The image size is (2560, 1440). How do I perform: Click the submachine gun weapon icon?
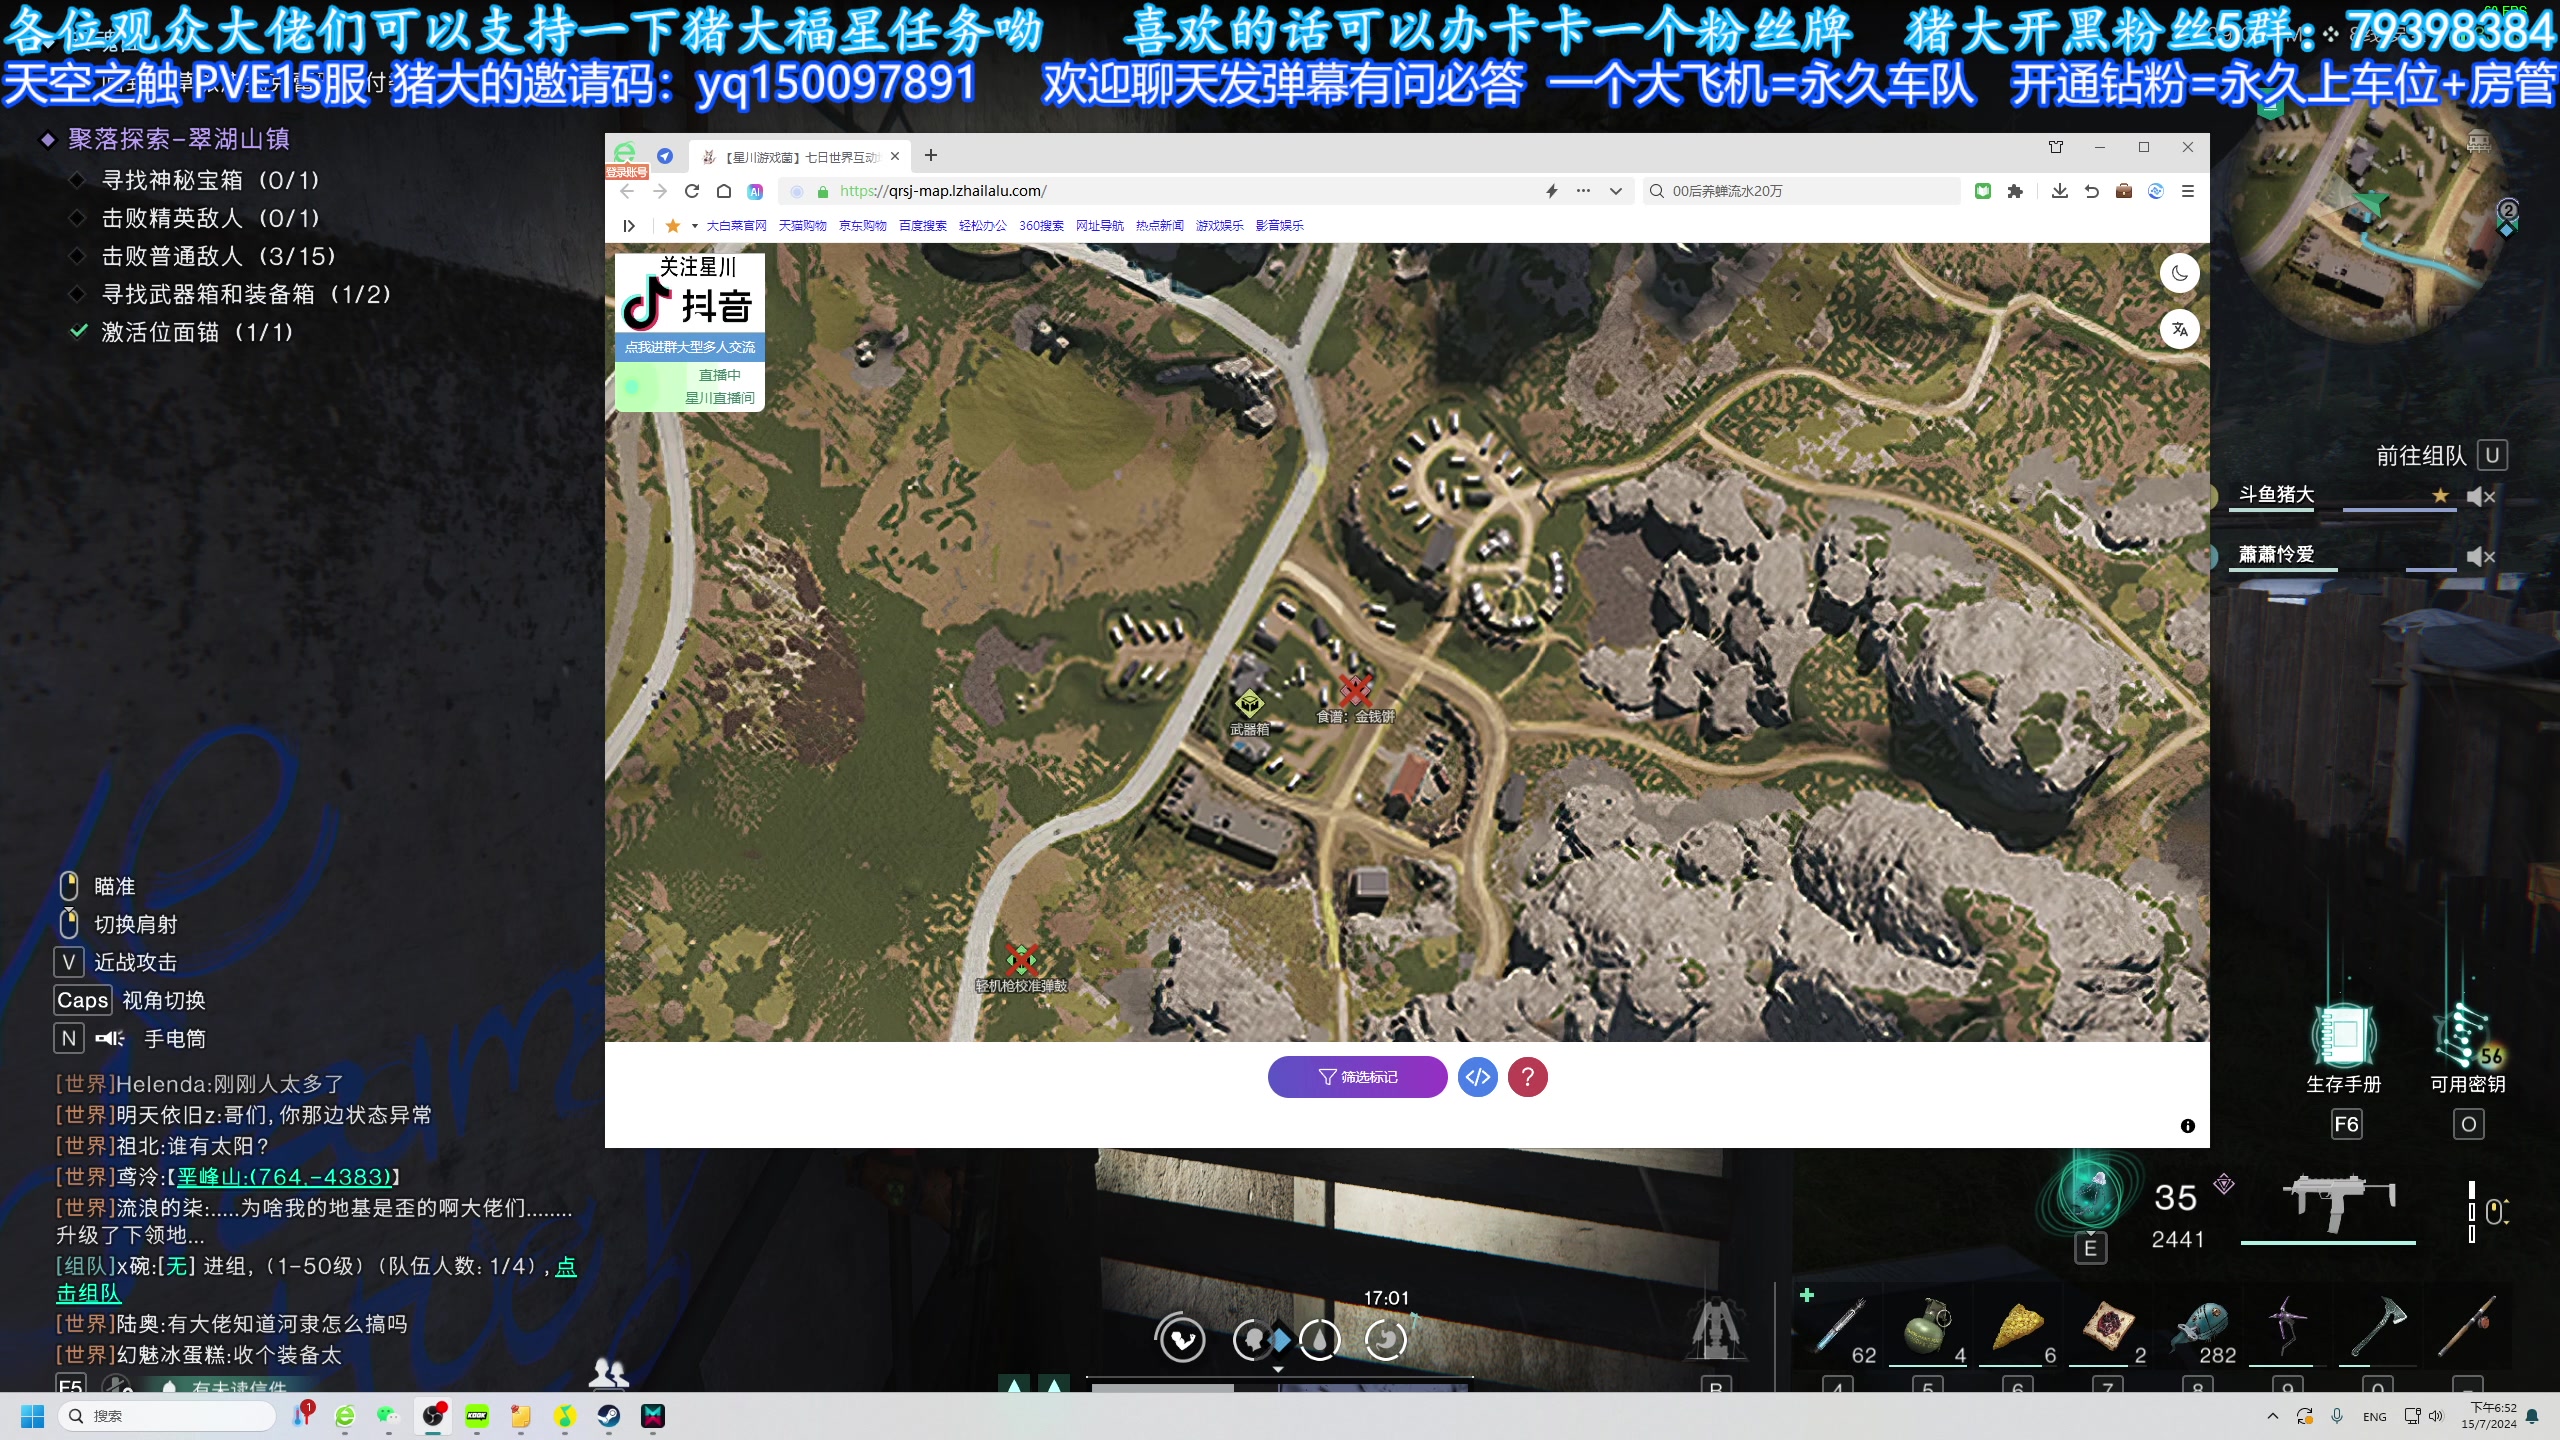pyautogui.click(x=2338, y=1203)
